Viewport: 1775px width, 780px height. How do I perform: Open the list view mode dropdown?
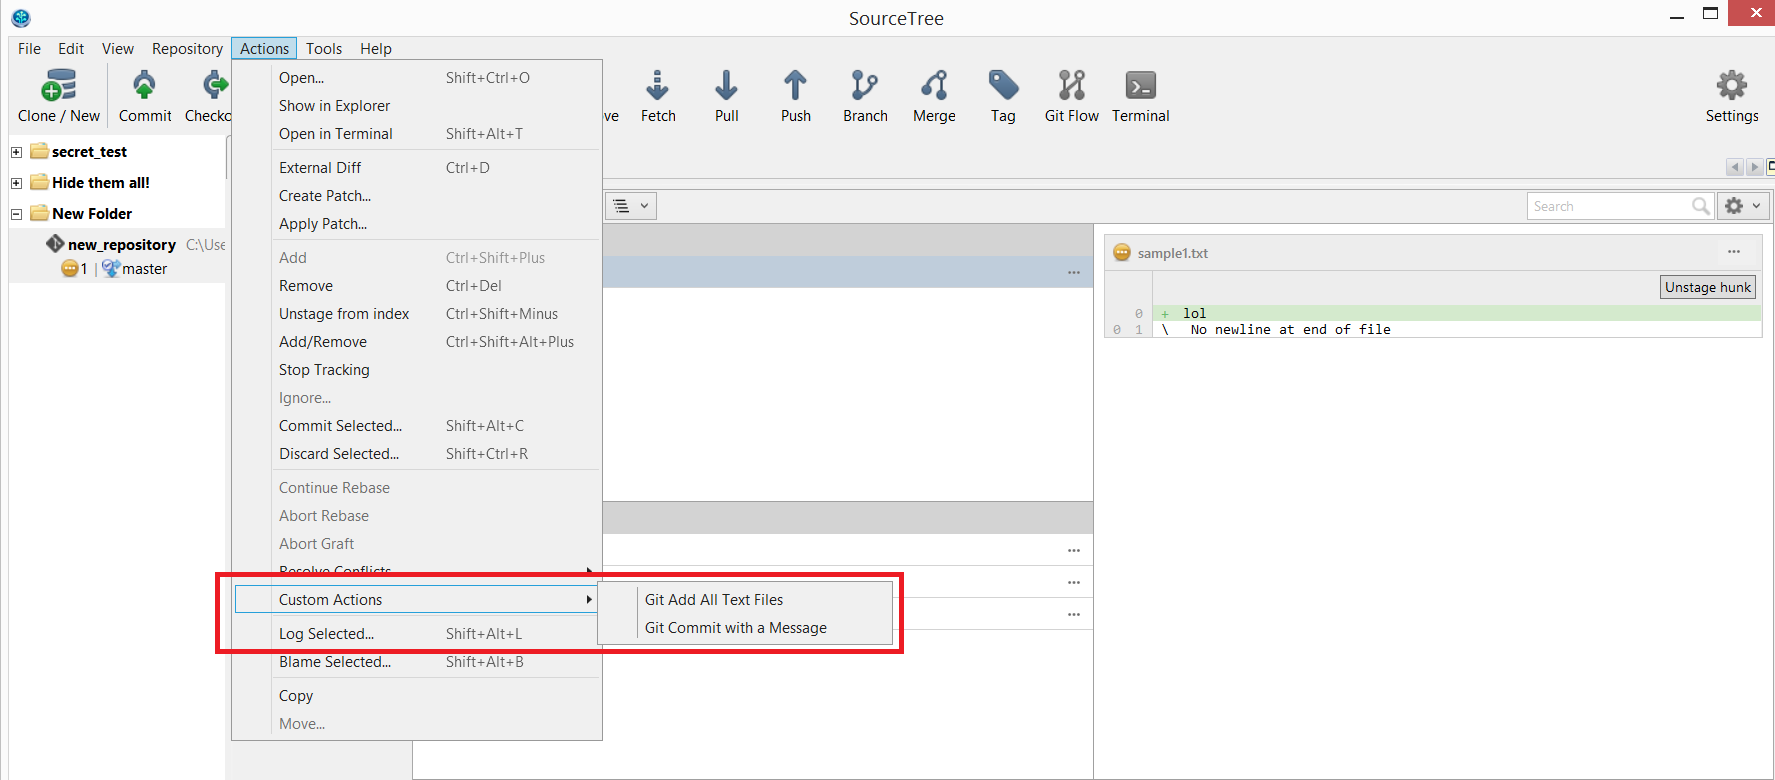pos(631,206)
